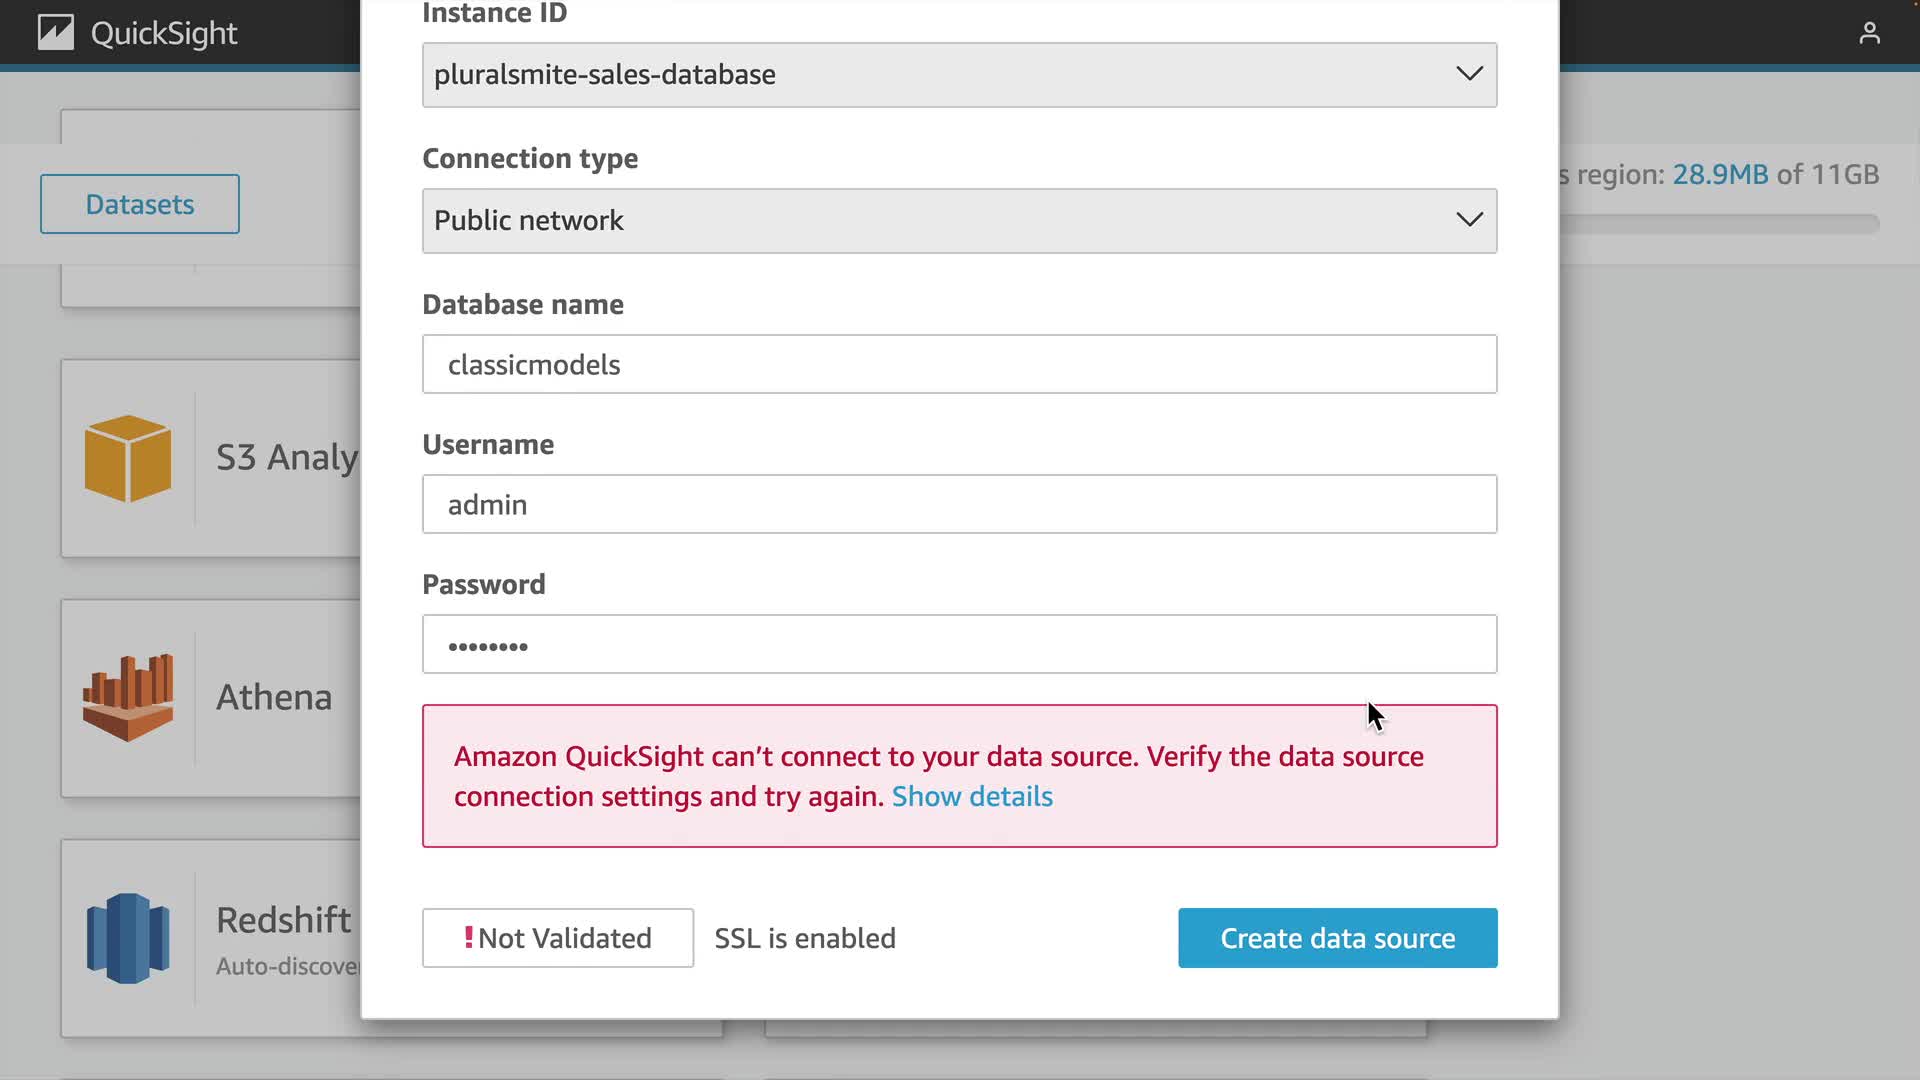1920x1080 pixels.
Task: Select the Redshift data source icon
Action: [128, 938]
